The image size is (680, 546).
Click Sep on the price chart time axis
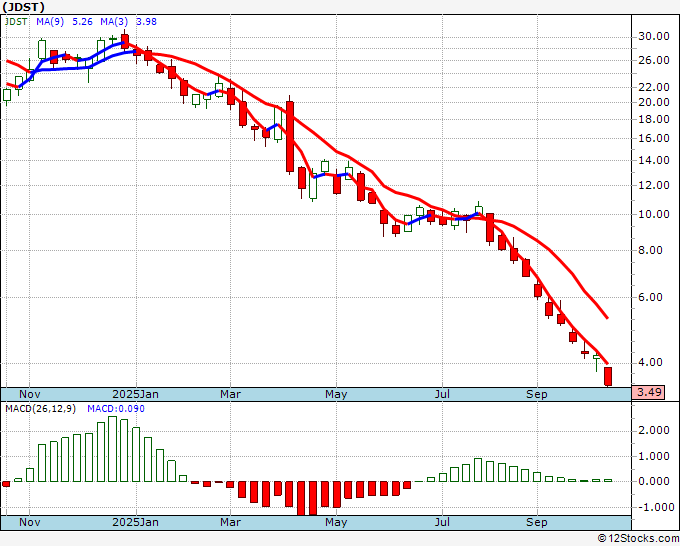tap(537, 394)
